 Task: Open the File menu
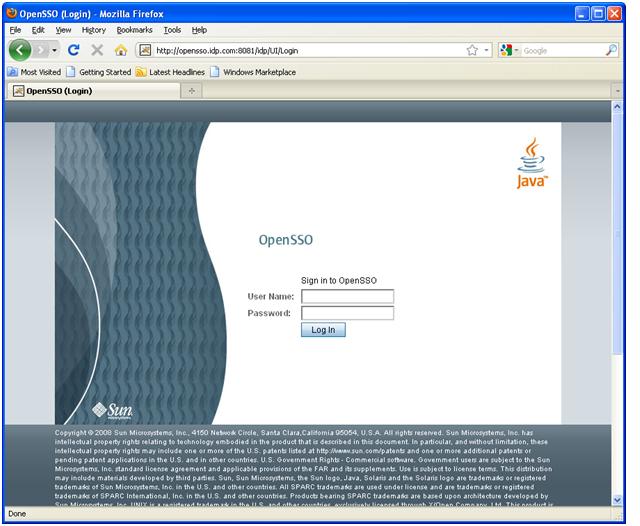pyautogui.click(x=15, y=30)
